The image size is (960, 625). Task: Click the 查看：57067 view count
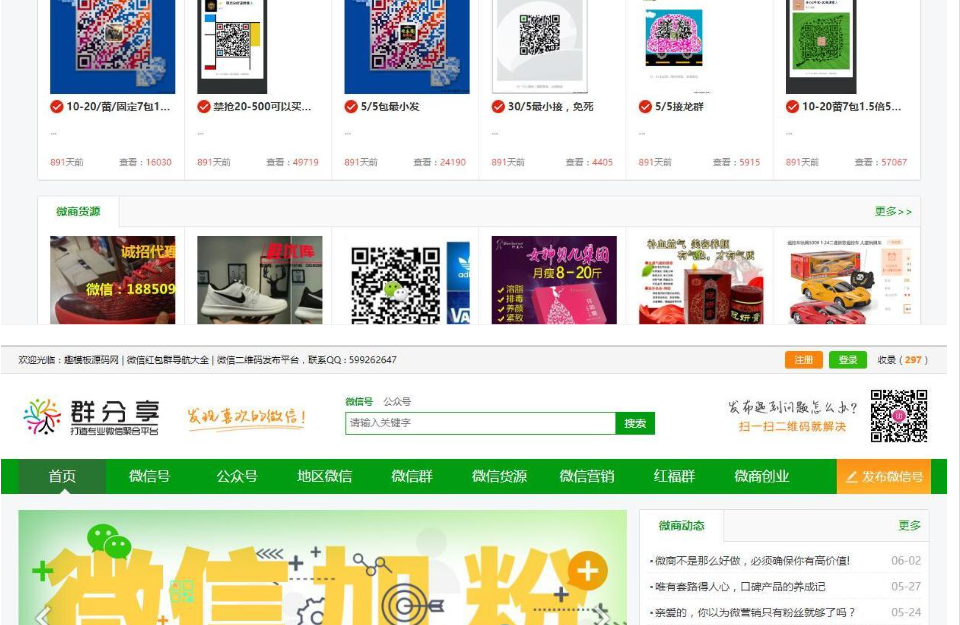[880, 162]
